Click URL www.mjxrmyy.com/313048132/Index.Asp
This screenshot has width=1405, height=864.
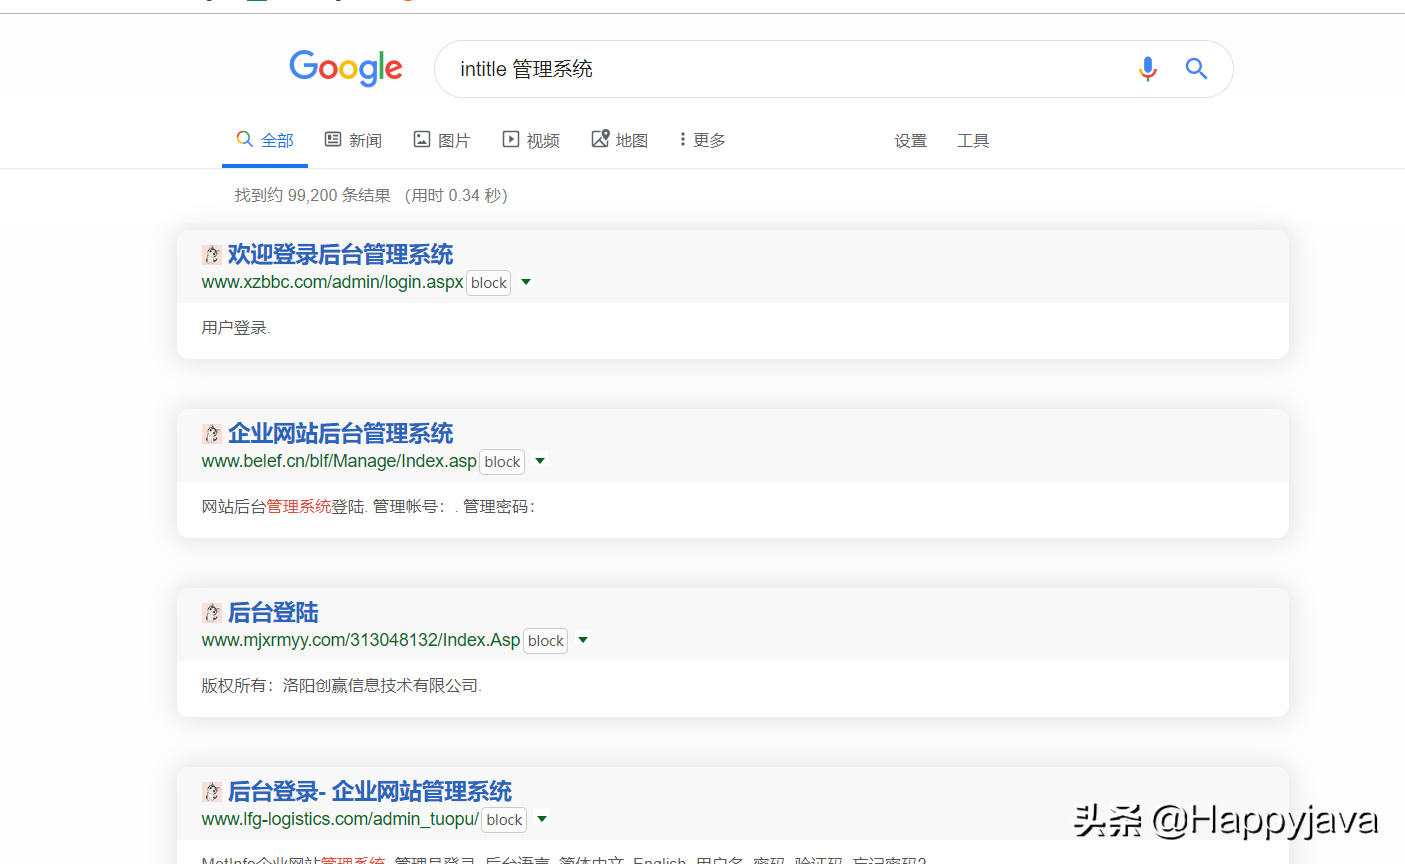pos(361,640)
